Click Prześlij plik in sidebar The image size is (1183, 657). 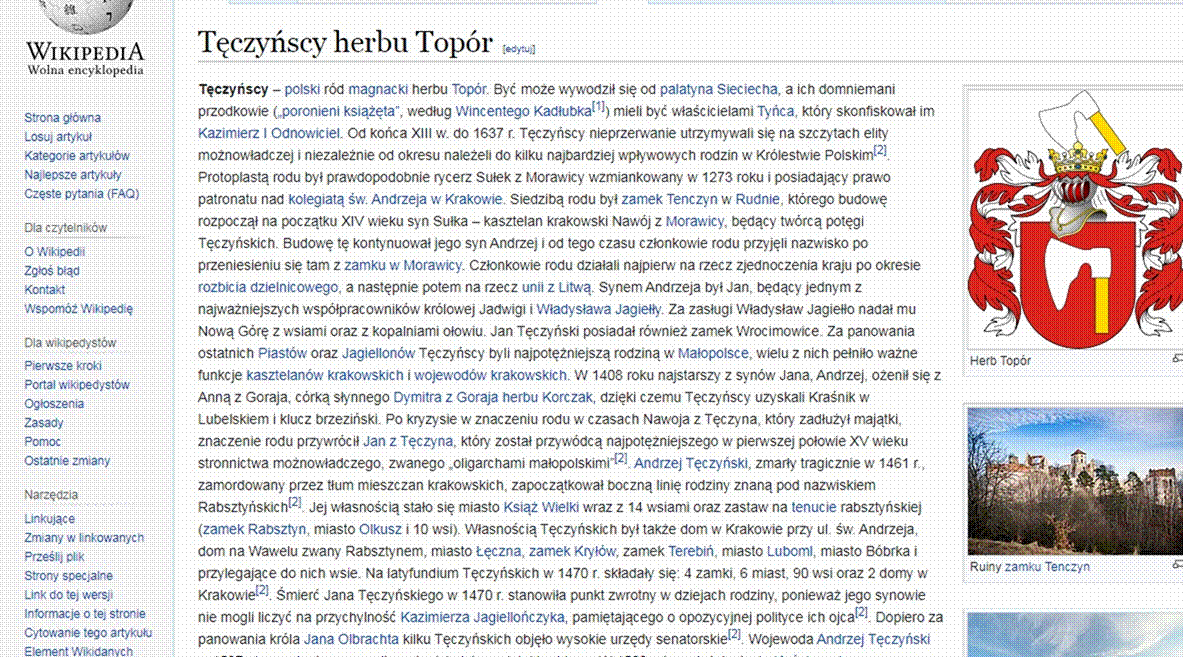click(x=54, y=556)
